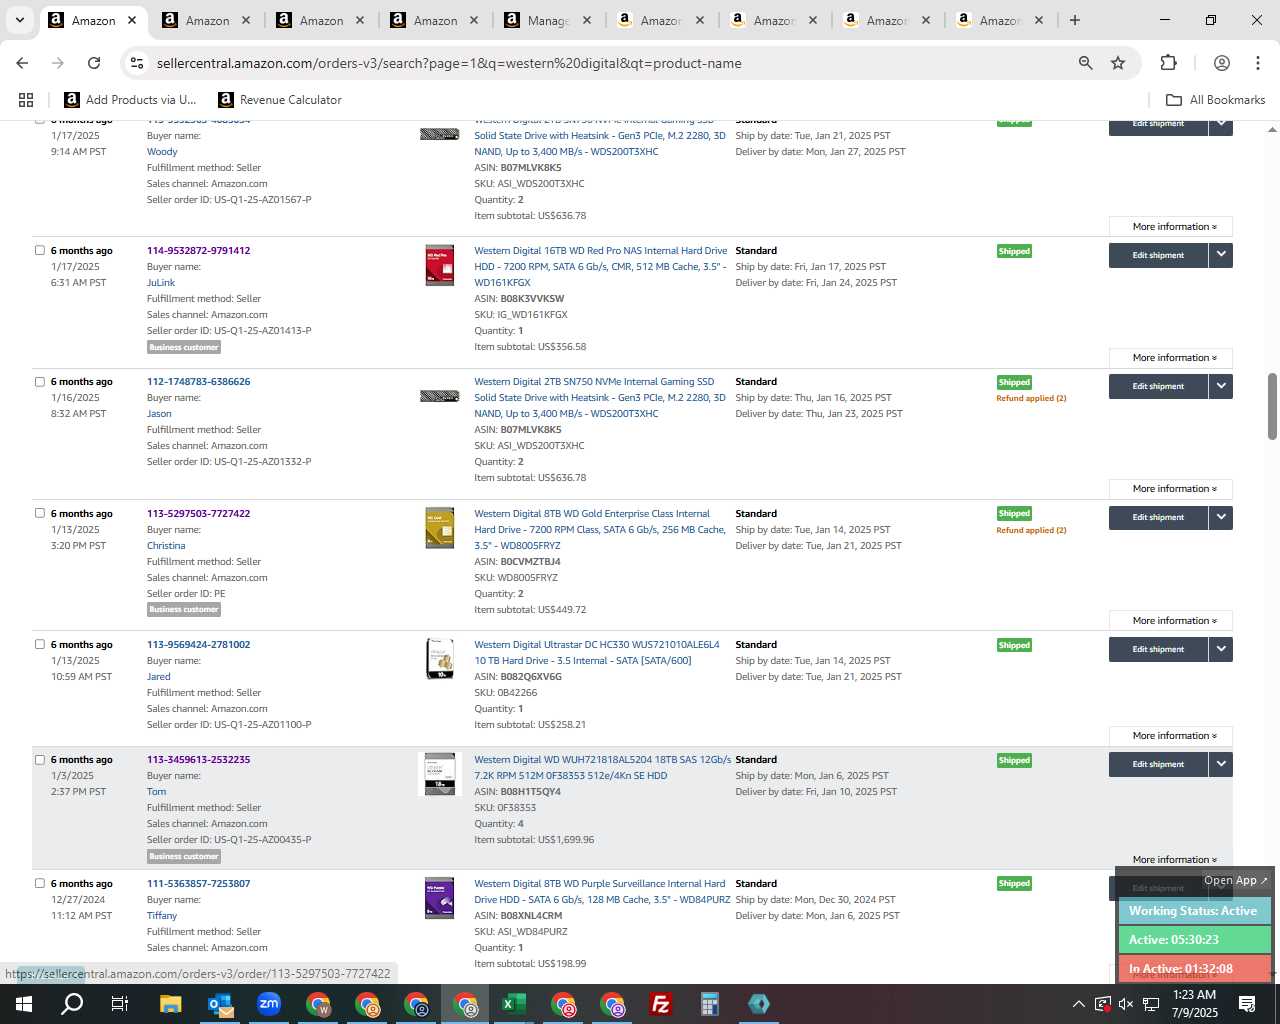Open the browser extensions puzzle icon
This screenshot has width=1280, height=1024.
[1168, 63]
